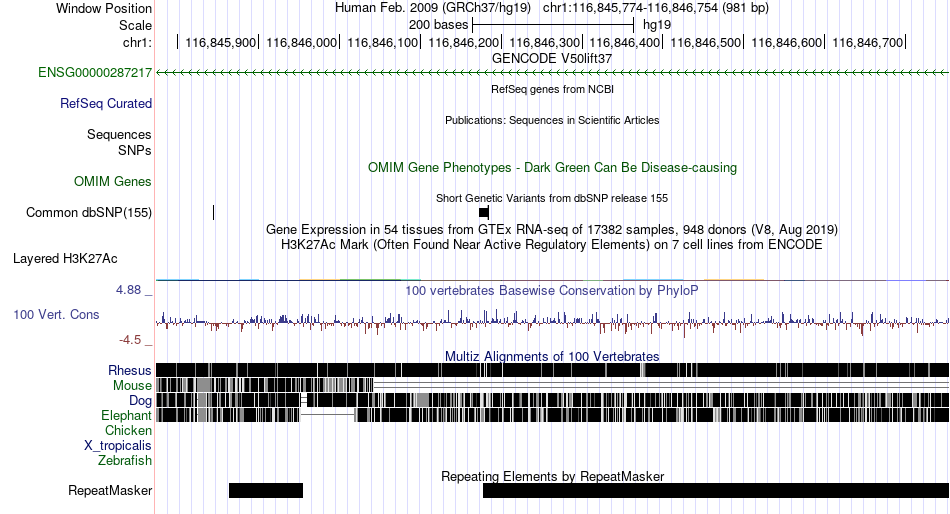Click the 200 bases scale bar

(x=553, y=25)
